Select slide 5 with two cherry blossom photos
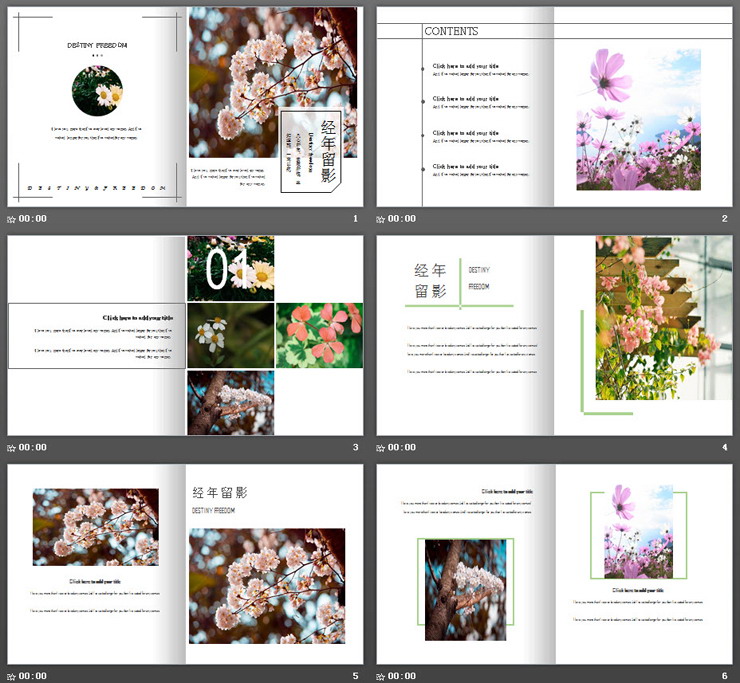This screenshot has width=740, height=683. click(185, 564)
